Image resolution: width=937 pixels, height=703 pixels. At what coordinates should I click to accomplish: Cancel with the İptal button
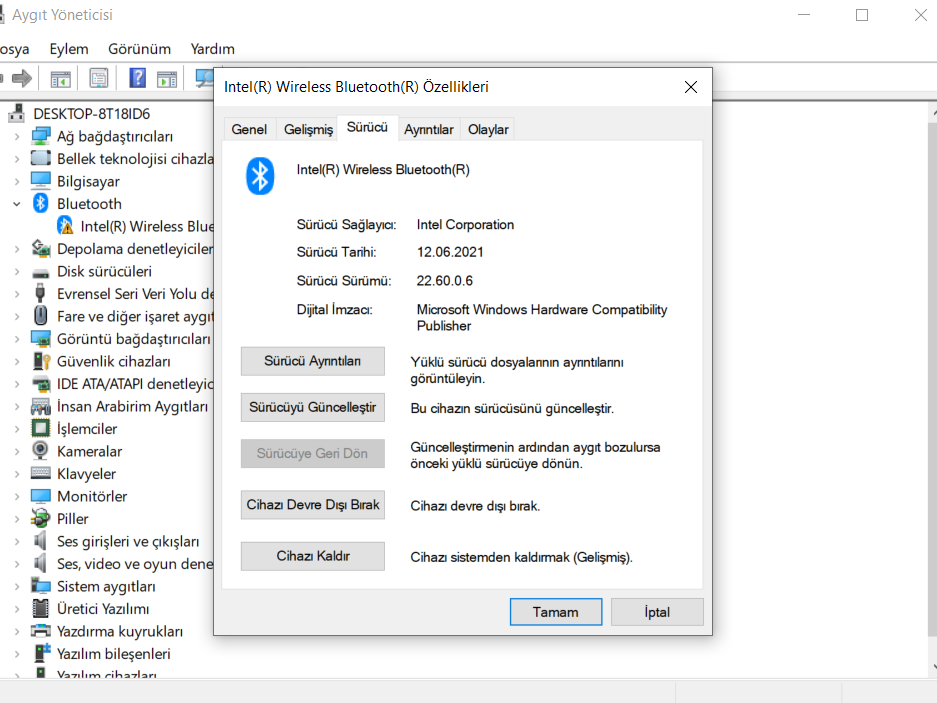pyautogui.click(x=657, y=612)
